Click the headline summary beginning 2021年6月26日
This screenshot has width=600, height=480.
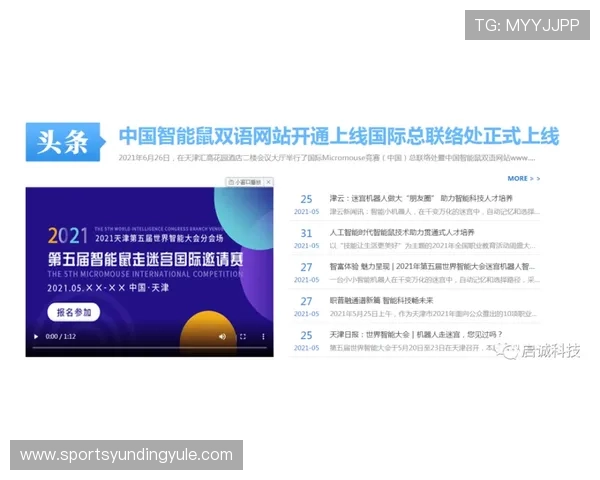click(x=327, y=158)
